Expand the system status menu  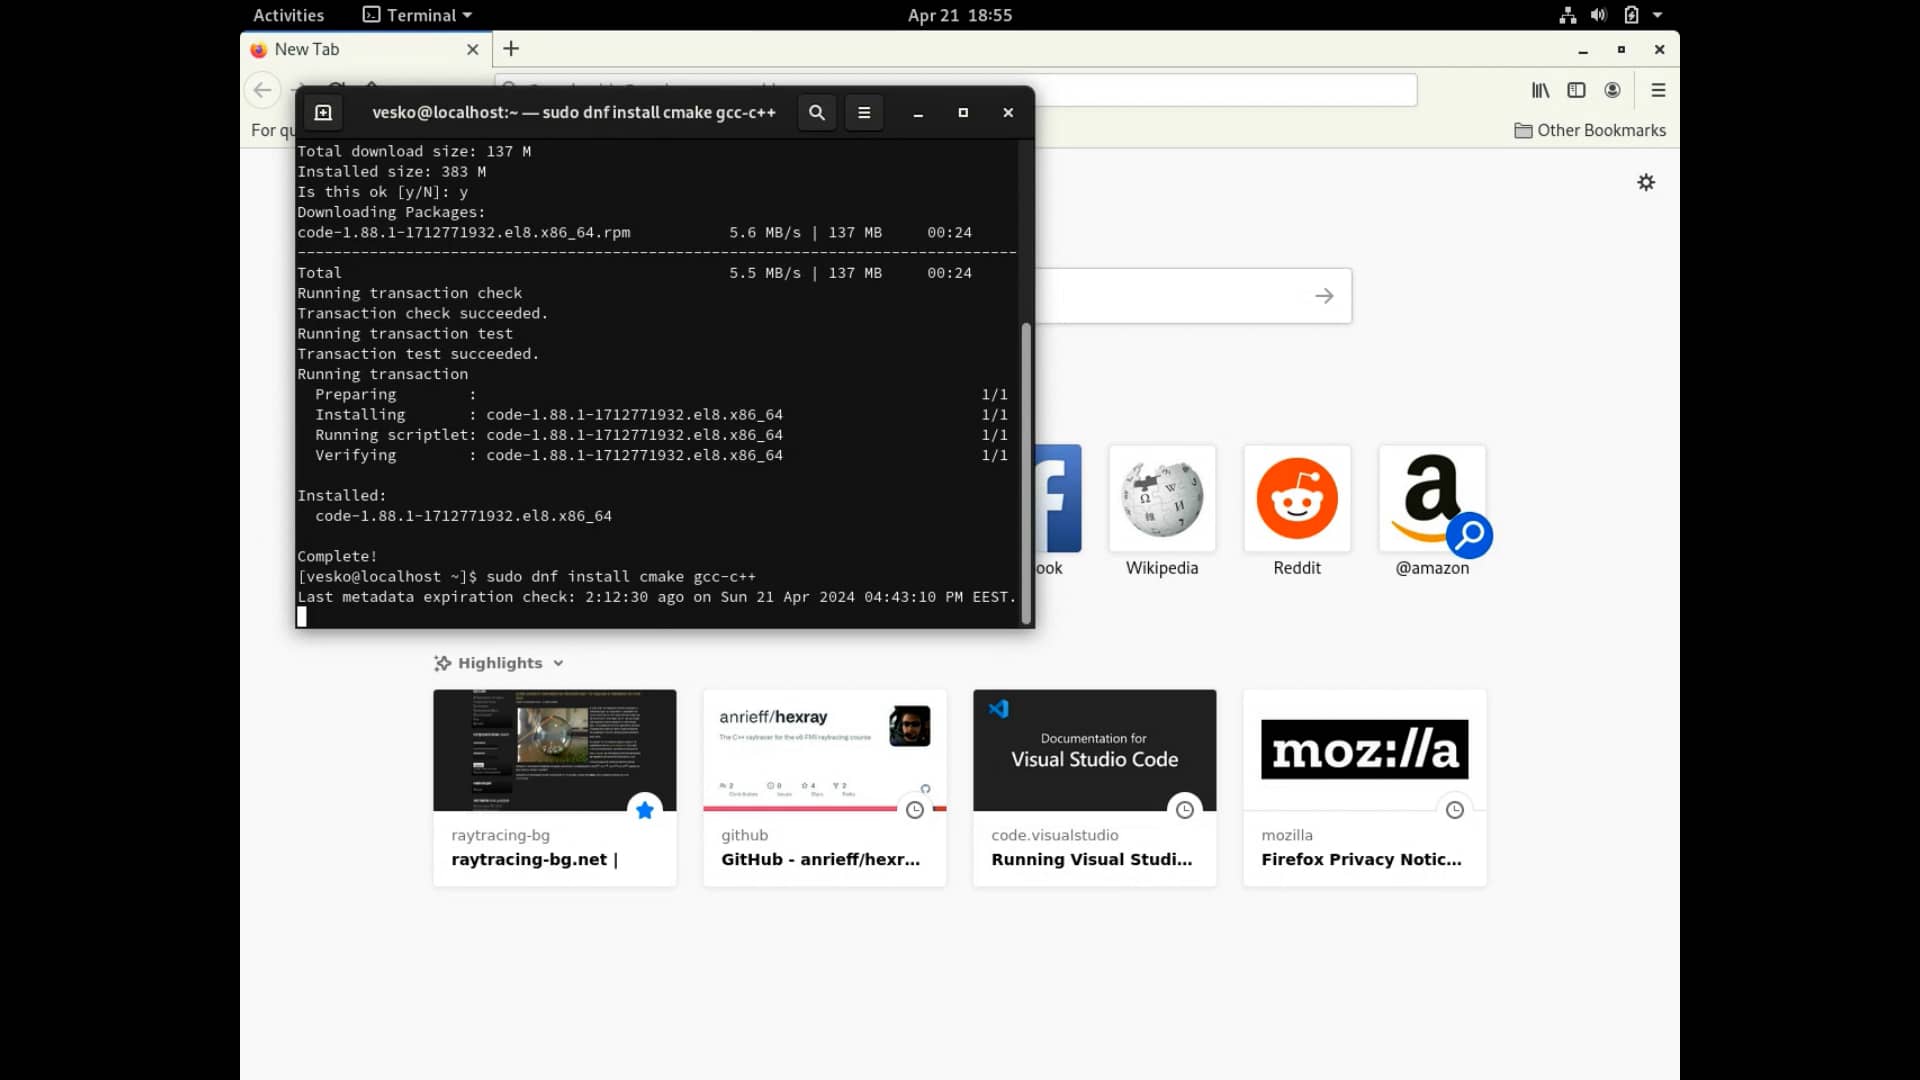click(1655, 15)
